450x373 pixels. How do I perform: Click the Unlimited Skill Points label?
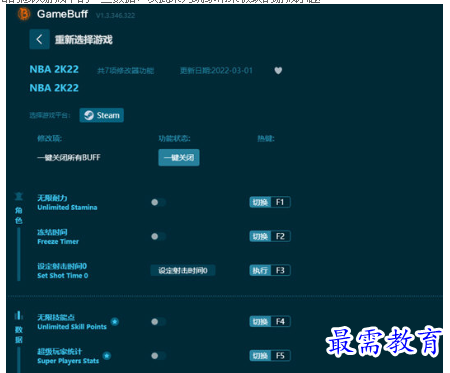[72, 327]
